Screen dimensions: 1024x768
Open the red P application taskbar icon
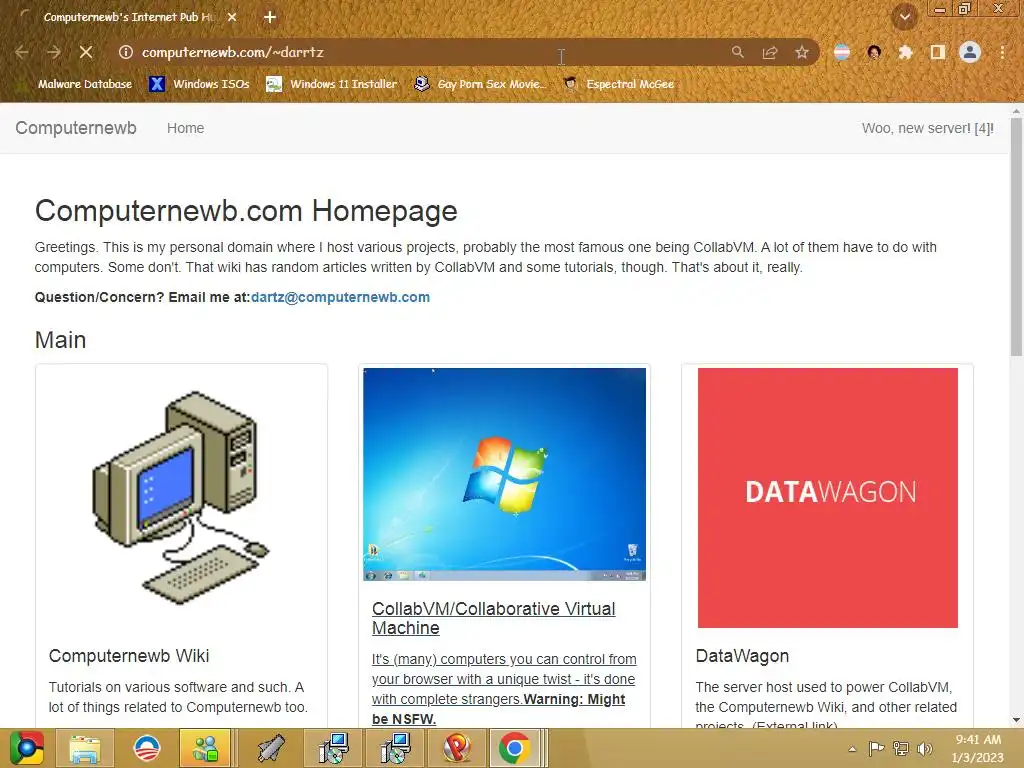456,748
